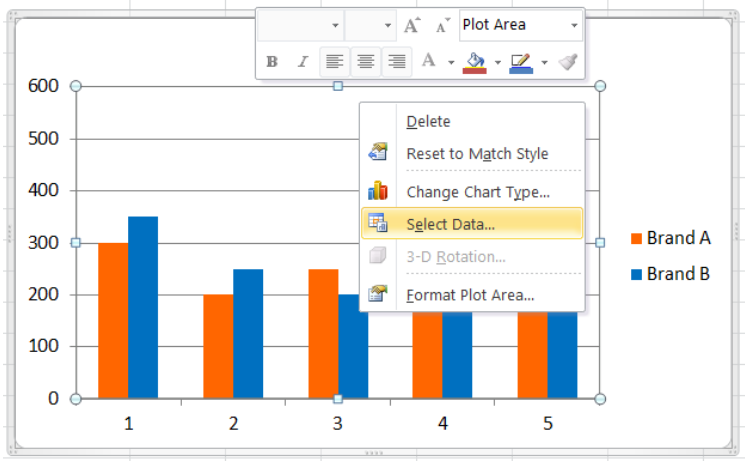Apply font color with the A icon

click(x=429, y=61)
